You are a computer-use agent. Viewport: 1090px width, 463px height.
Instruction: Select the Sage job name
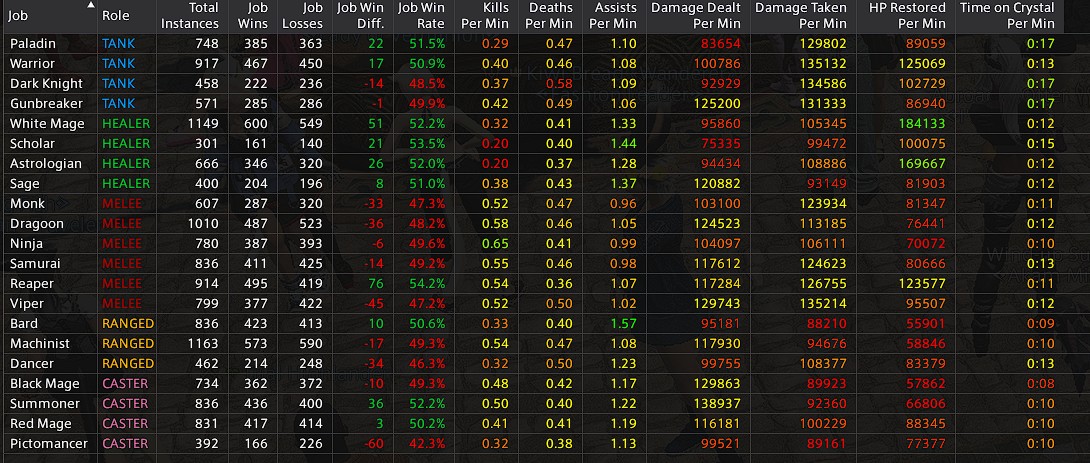coord(24,184)
